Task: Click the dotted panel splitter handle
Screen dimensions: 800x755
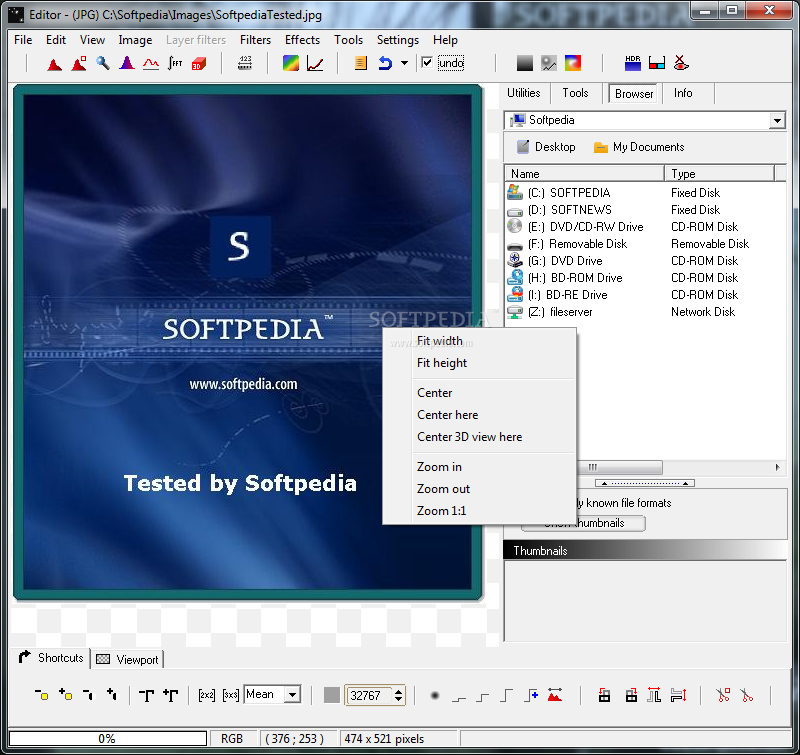Action: [x=645, y=483]
